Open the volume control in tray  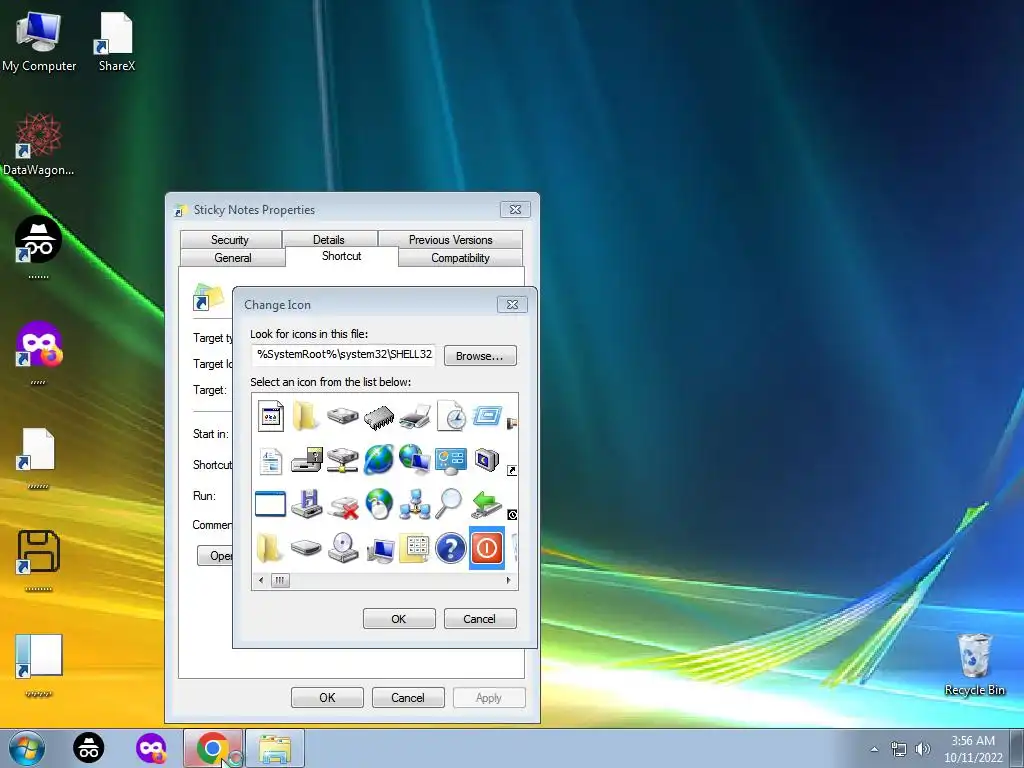[x=922, y=749]
